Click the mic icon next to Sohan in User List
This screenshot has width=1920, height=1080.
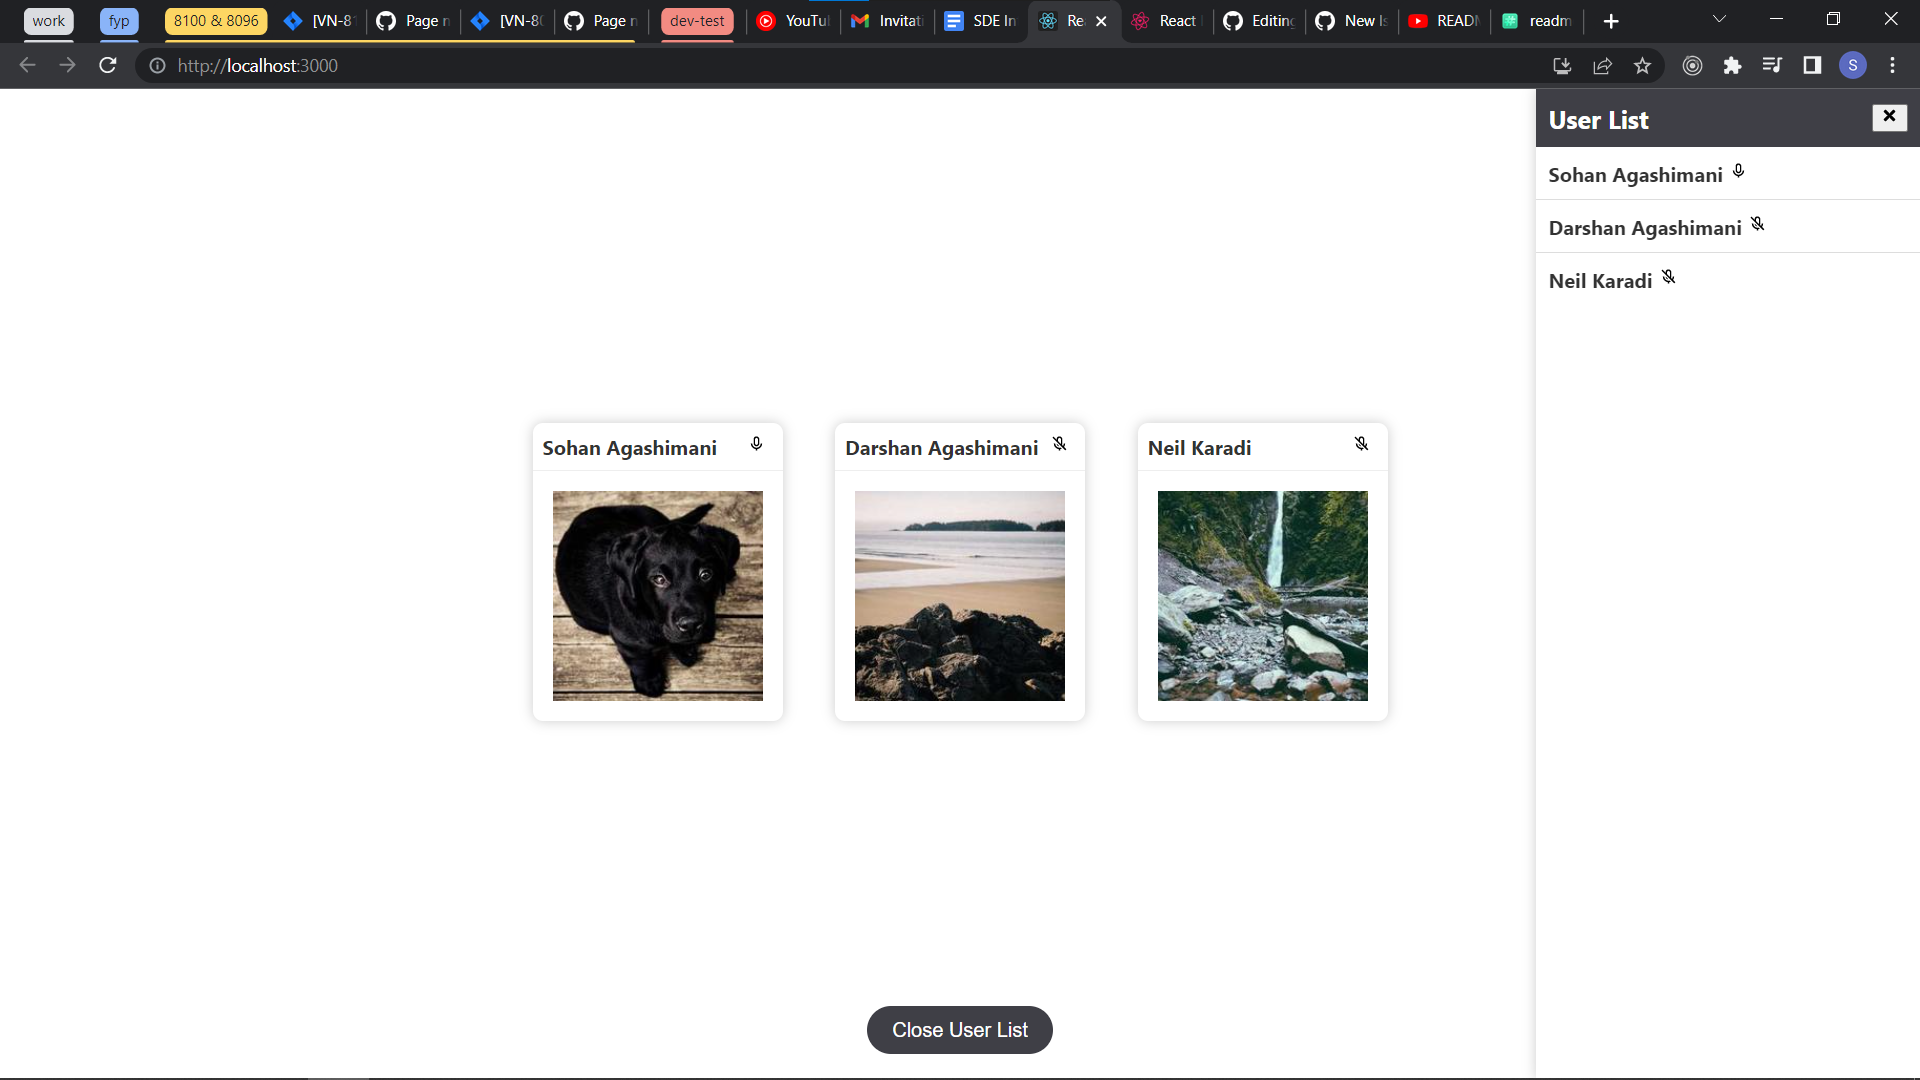click(1737, 171)
